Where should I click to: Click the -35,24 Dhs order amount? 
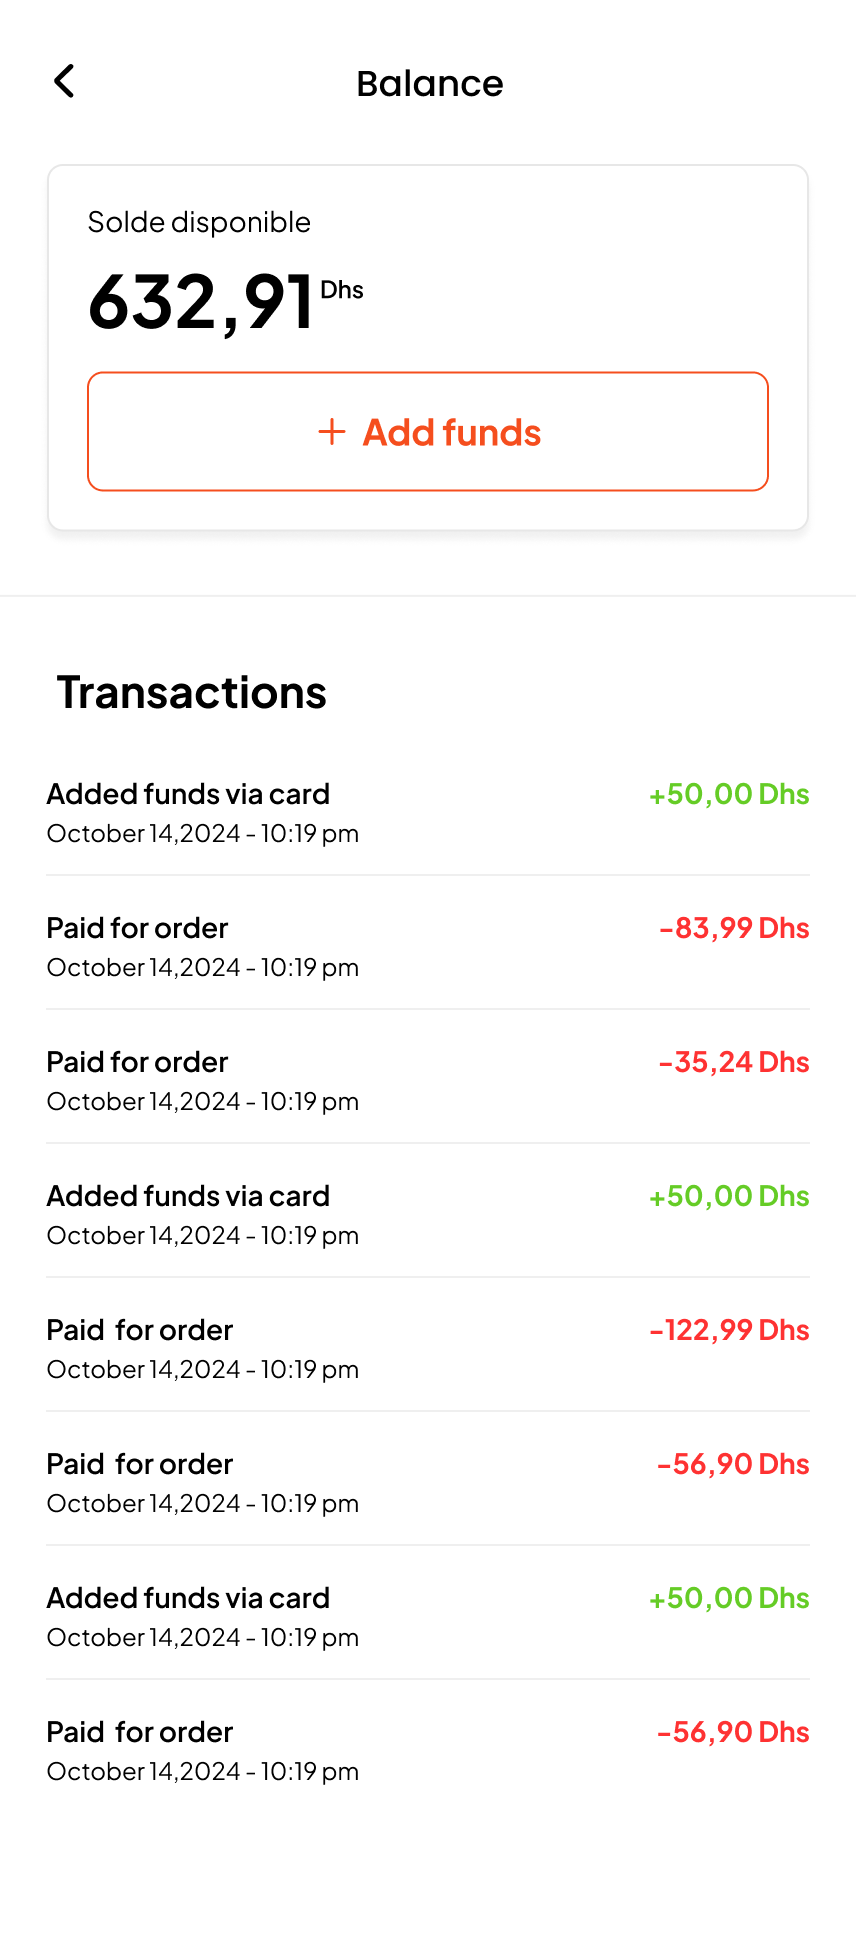click(734, 1062)
